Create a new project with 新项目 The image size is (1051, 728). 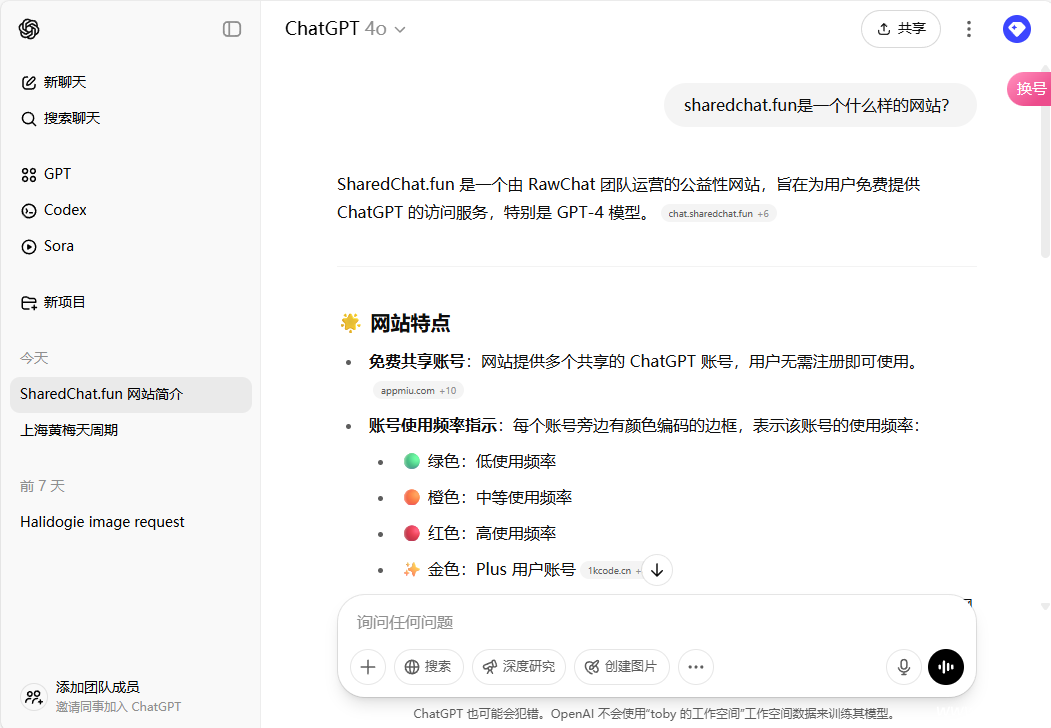tap(64, 302)
